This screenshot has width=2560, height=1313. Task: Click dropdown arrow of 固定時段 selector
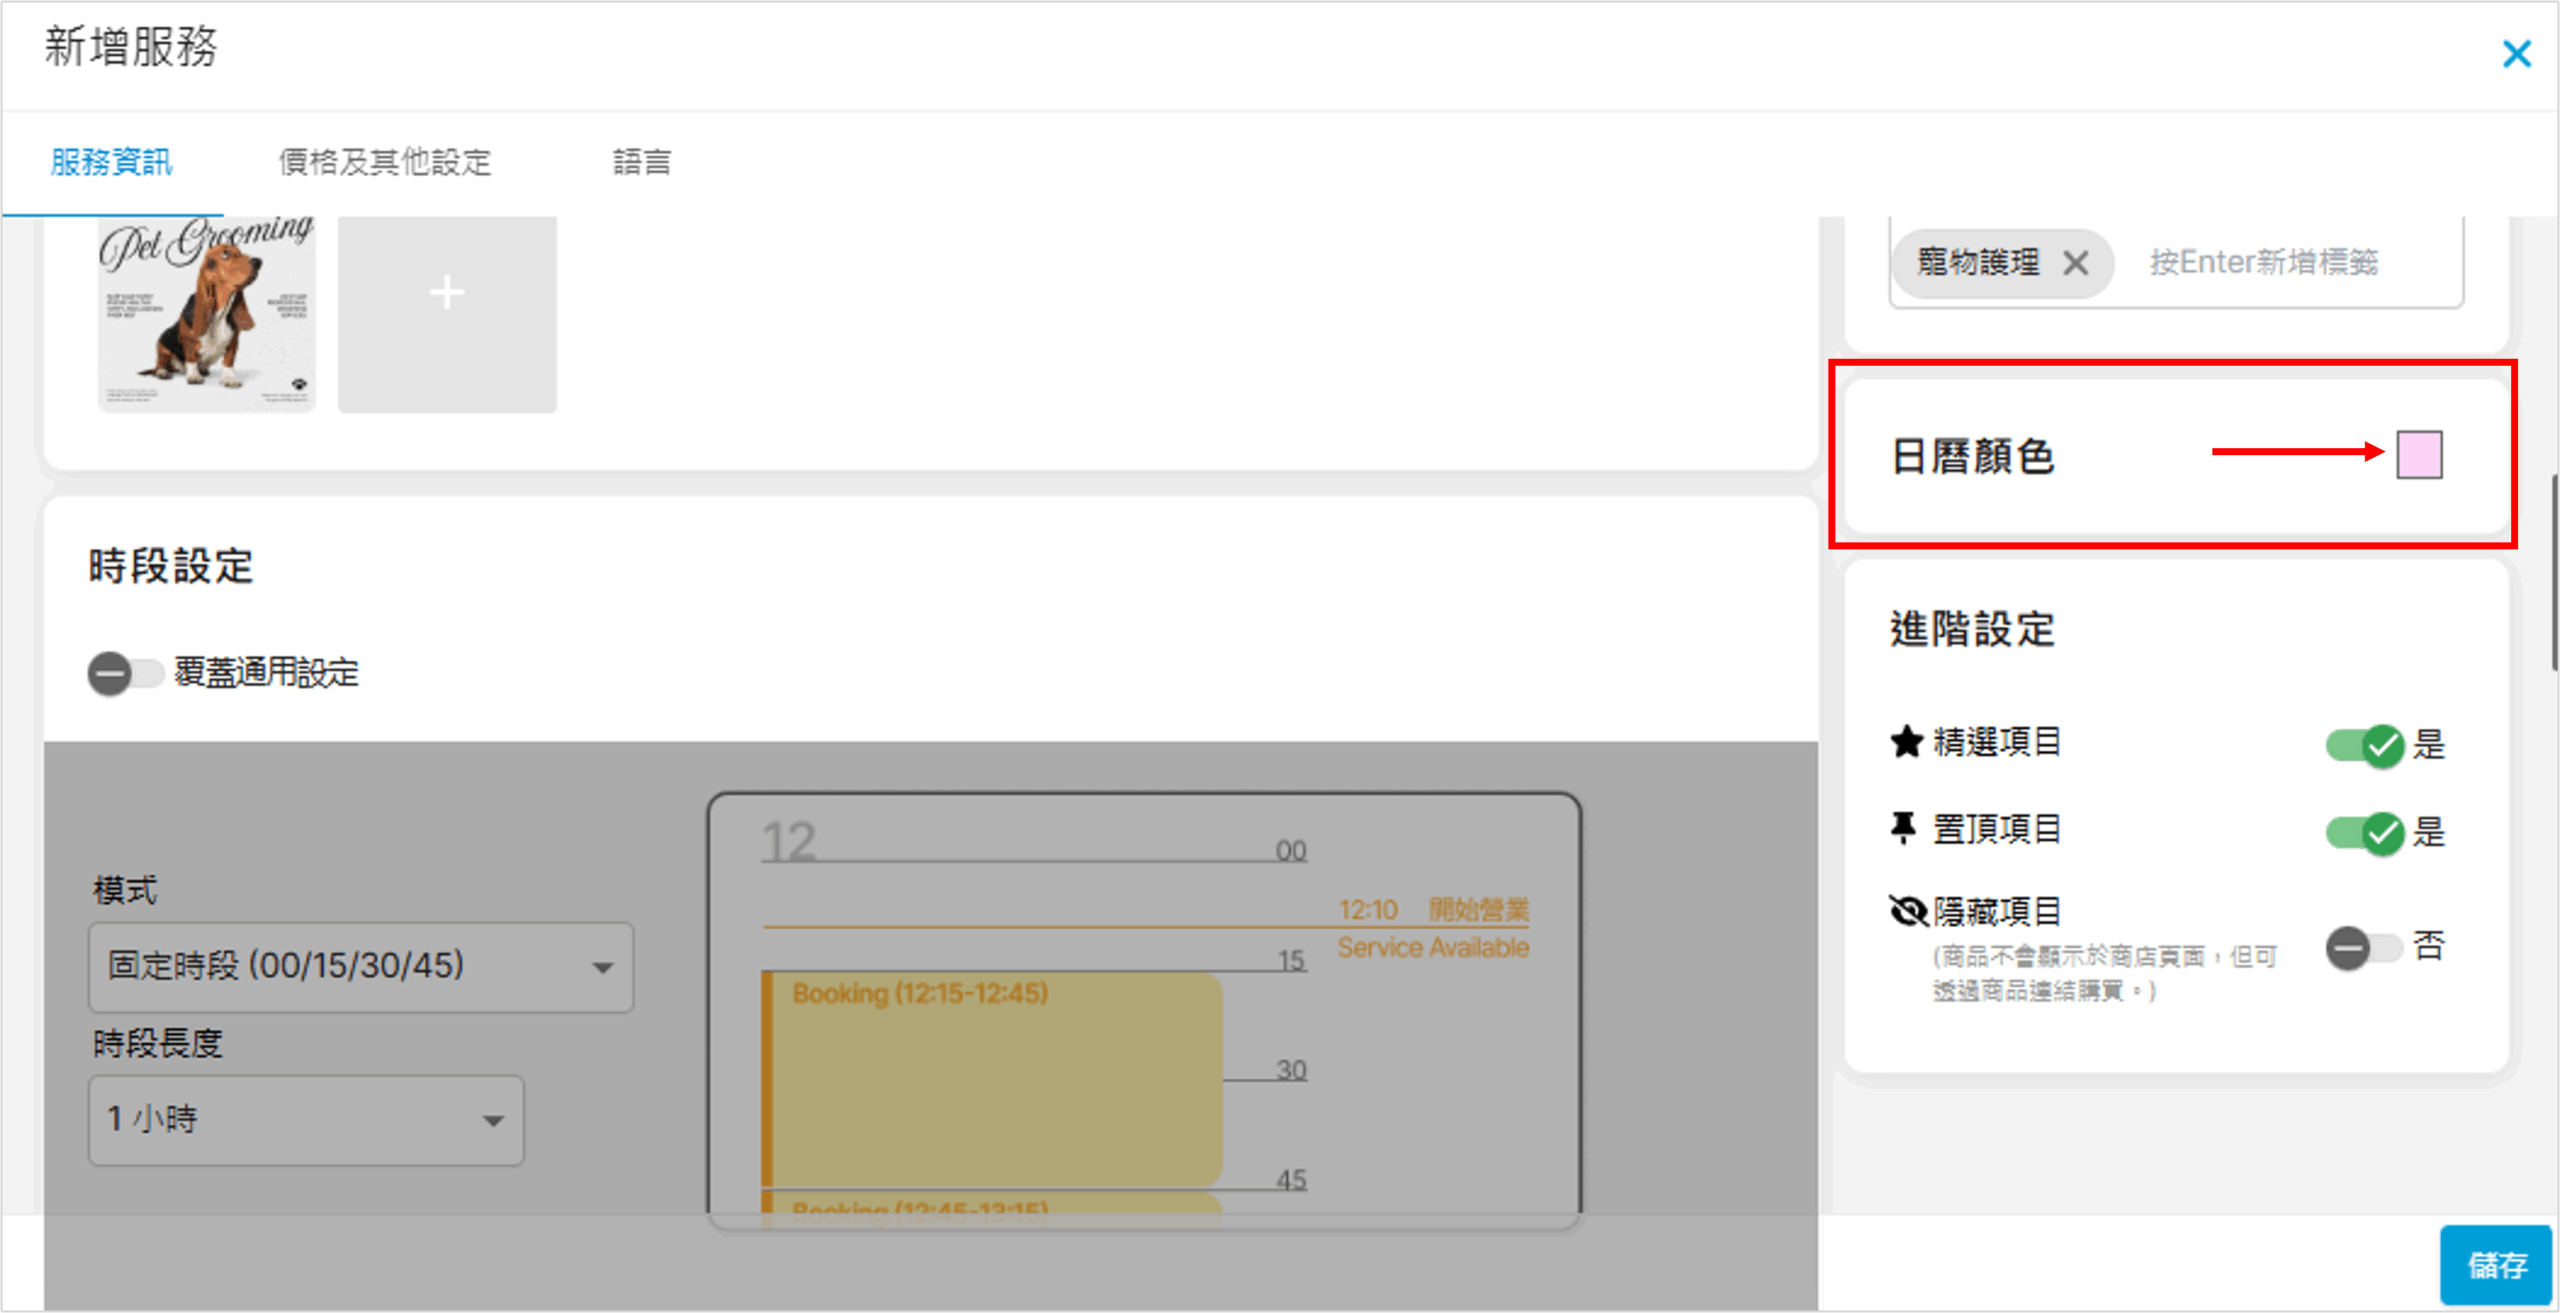click(x=602, y=968)
